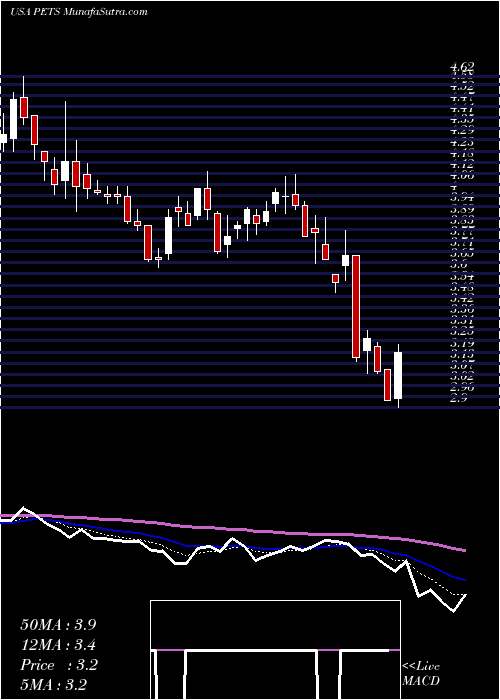Click the <<Live MACD label
The width and height of the screenshot is (500, 700).
(421, 674)
